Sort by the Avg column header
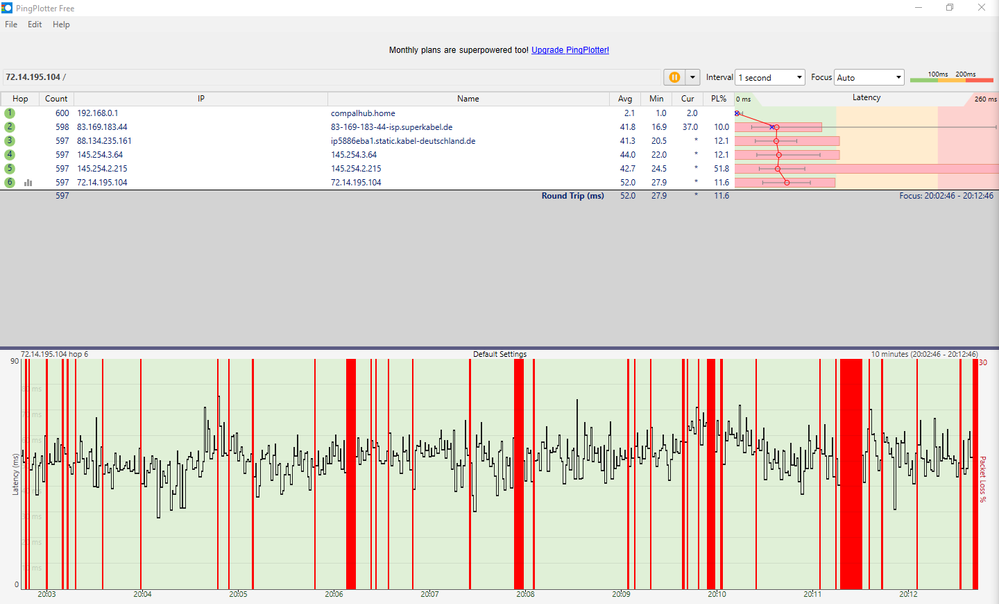 coord(626,99)
